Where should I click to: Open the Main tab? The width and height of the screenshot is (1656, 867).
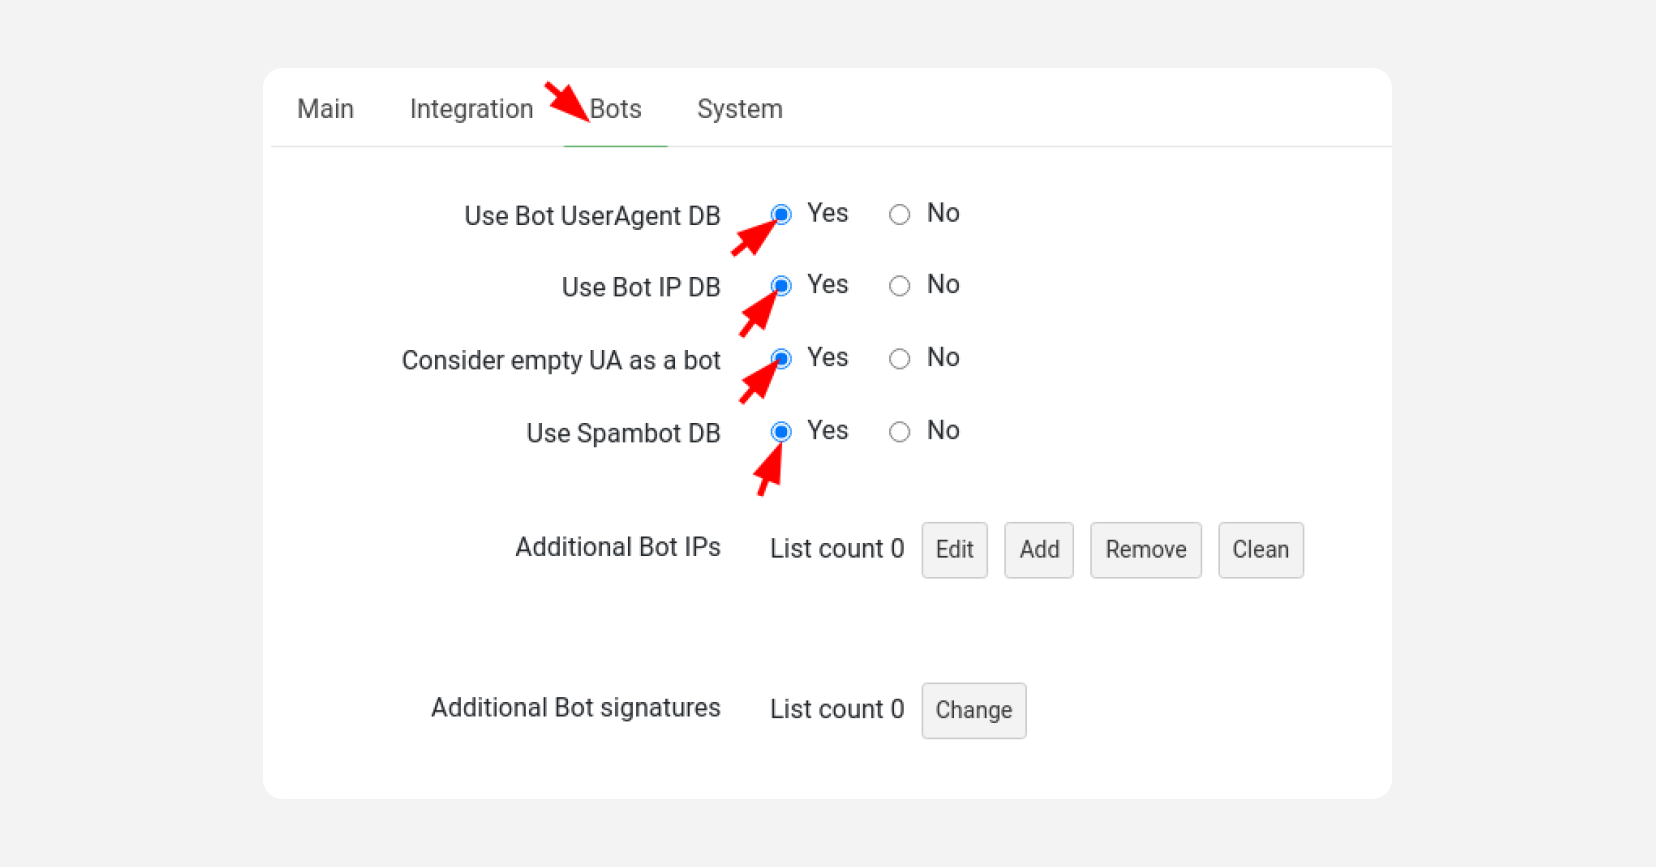coord(325,109)
